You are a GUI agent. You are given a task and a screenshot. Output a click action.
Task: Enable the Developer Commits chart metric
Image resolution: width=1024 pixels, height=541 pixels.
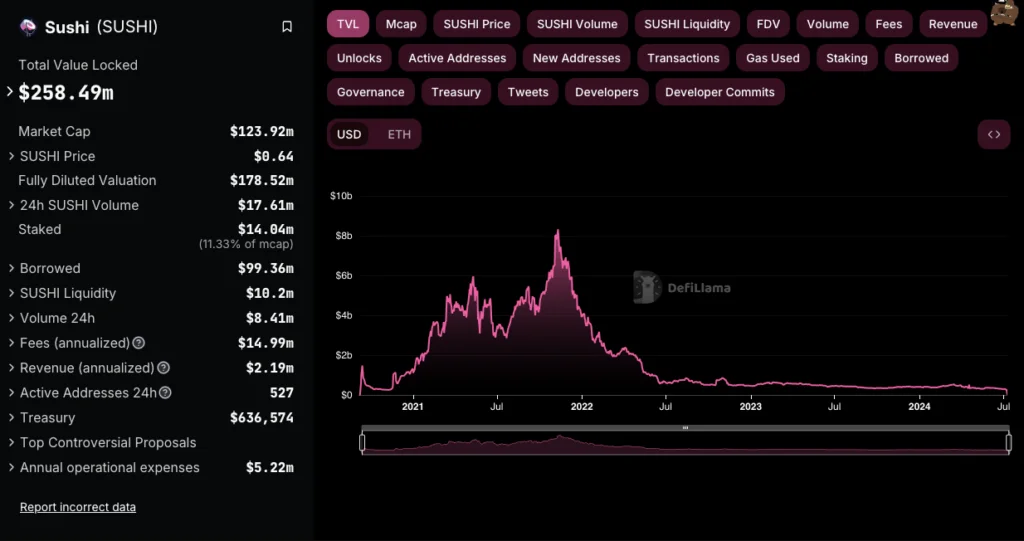(720, 92)
